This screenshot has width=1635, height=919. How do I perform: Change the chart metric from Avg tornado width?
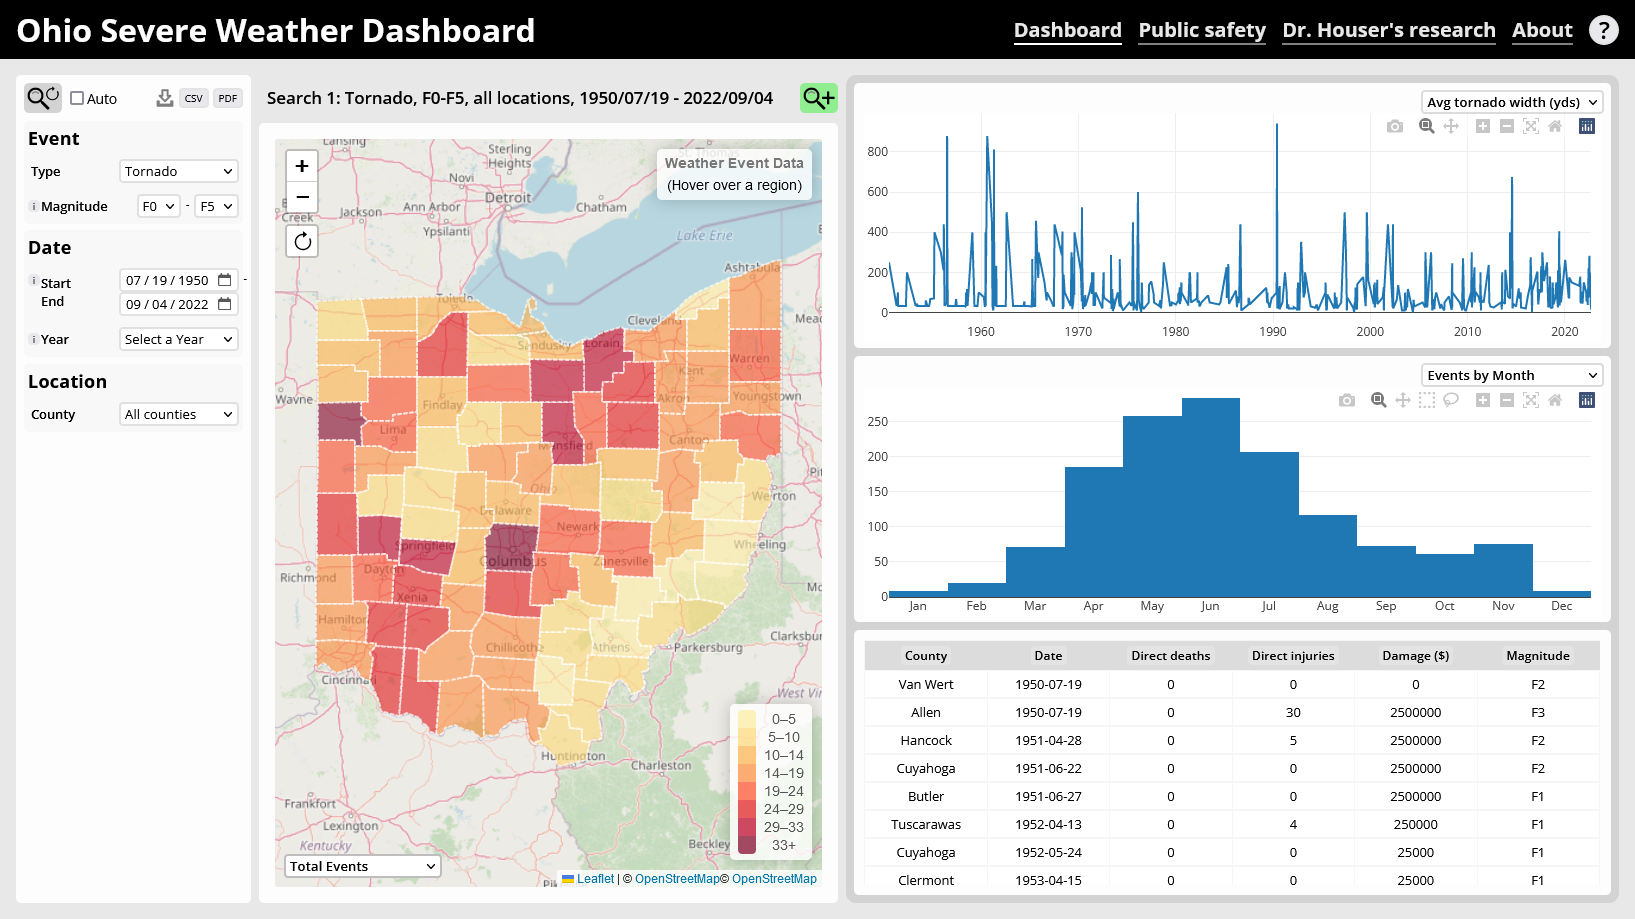pyautogui.click(x=1512, y=101)
